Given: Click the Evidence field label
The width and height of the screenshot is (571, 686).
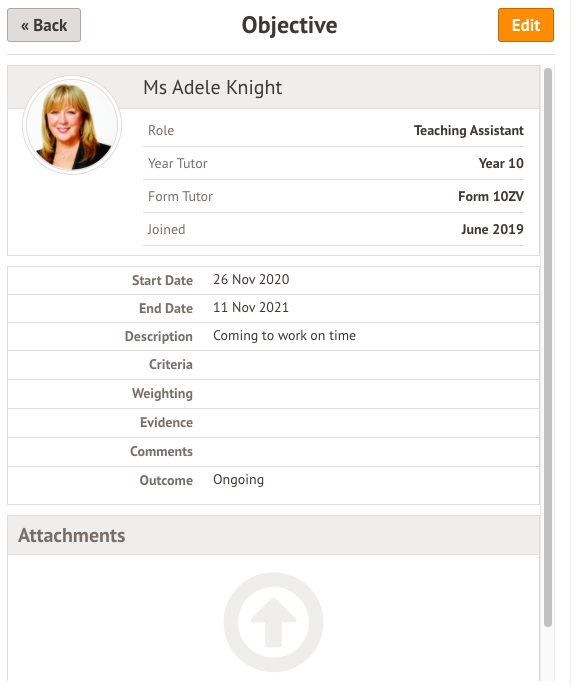Looking at the screenshot, I should [166, 422].
